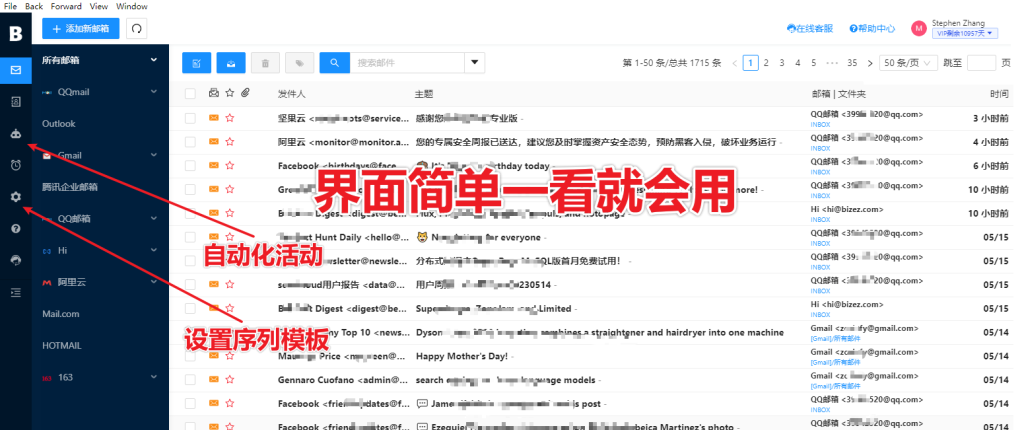
Task: Star the Gennaro Cuofano email
Action: [229, 380]
